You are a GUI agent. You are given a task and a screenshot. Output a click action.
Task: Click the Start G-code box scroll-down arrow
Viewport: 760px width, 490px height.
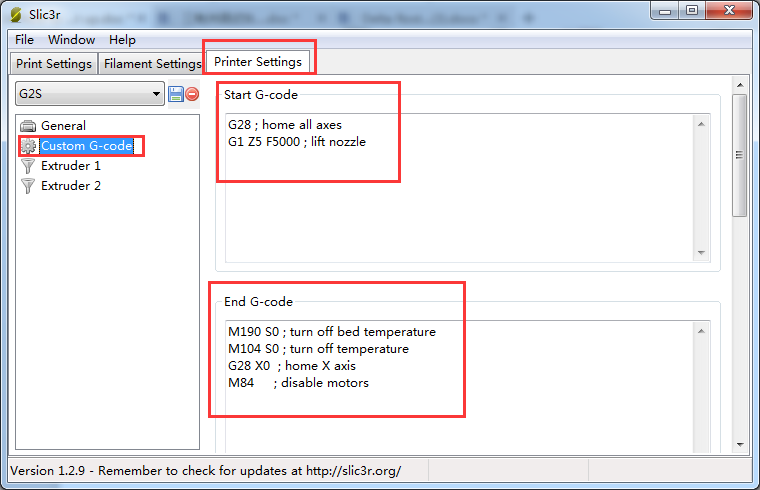[x=701, y=253]
